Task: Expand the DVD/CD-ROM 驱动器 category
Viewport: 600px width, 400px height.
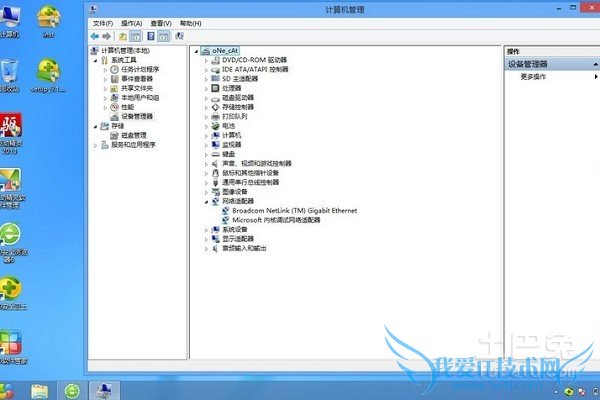Action: point(206,60)
